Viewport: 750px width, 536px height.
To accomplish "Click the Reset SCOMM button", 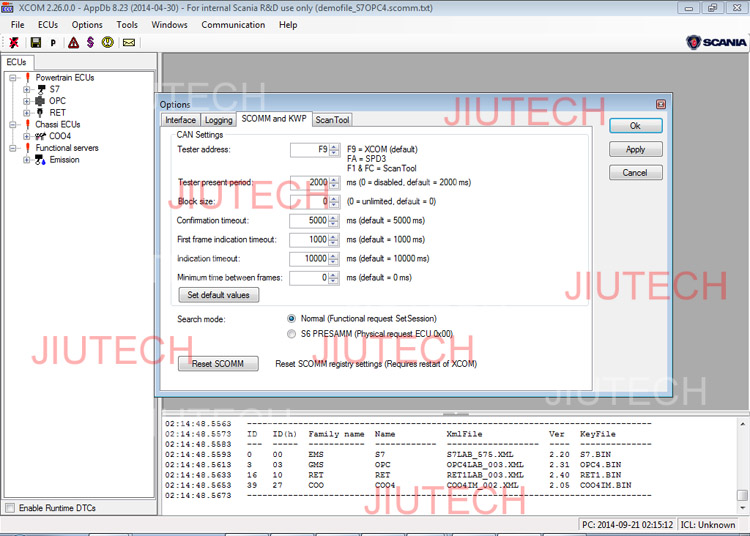I will click(x=218, y=364).
